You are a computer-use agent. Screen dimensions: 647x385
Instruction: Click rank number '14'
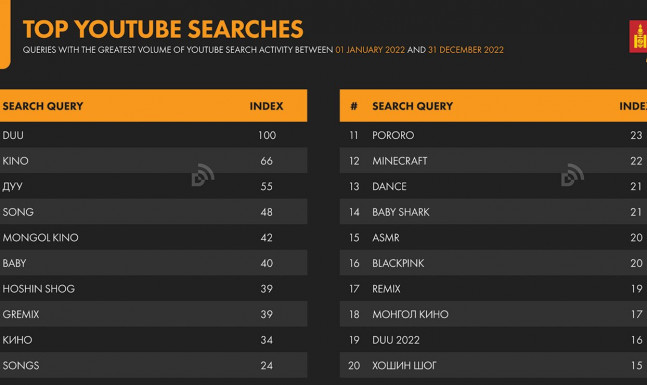(x=354, y=212)
